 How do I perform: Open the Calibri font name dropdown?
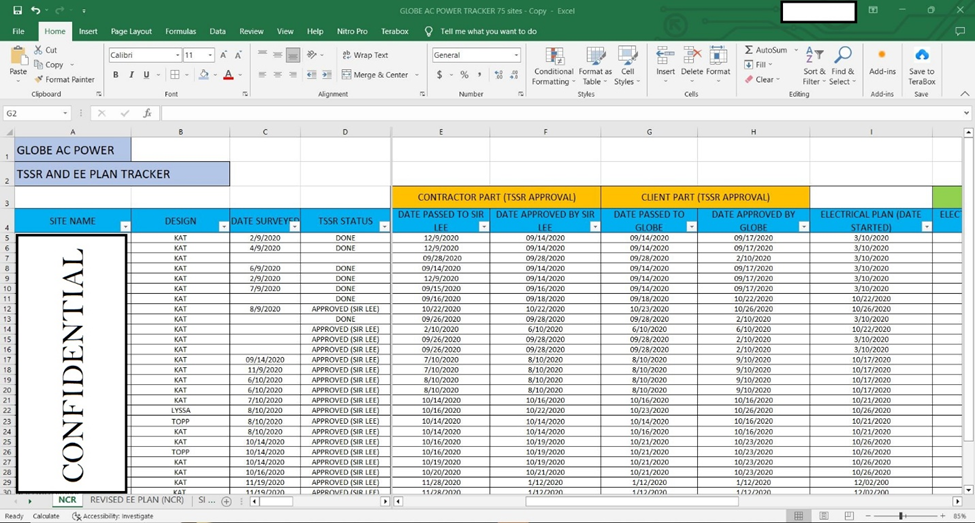click(x=178, y=55)
